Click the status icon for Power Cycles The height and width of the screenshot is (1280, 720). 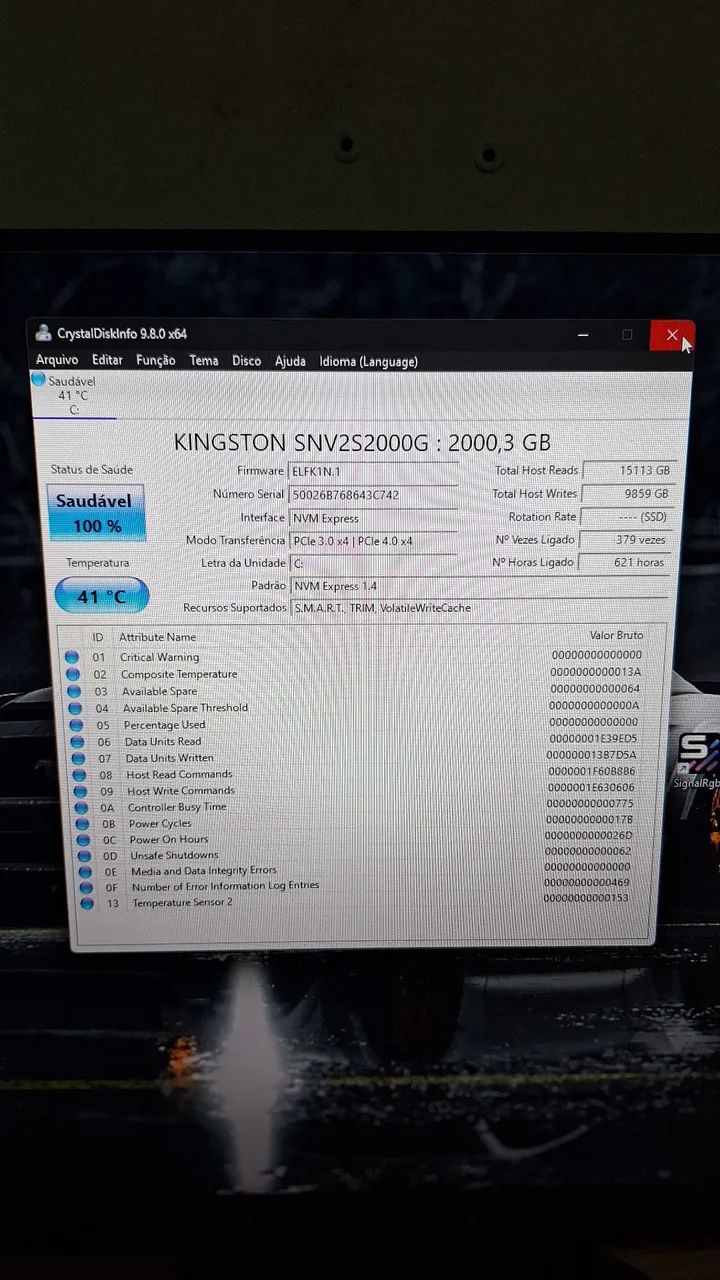tap(82, 823)
